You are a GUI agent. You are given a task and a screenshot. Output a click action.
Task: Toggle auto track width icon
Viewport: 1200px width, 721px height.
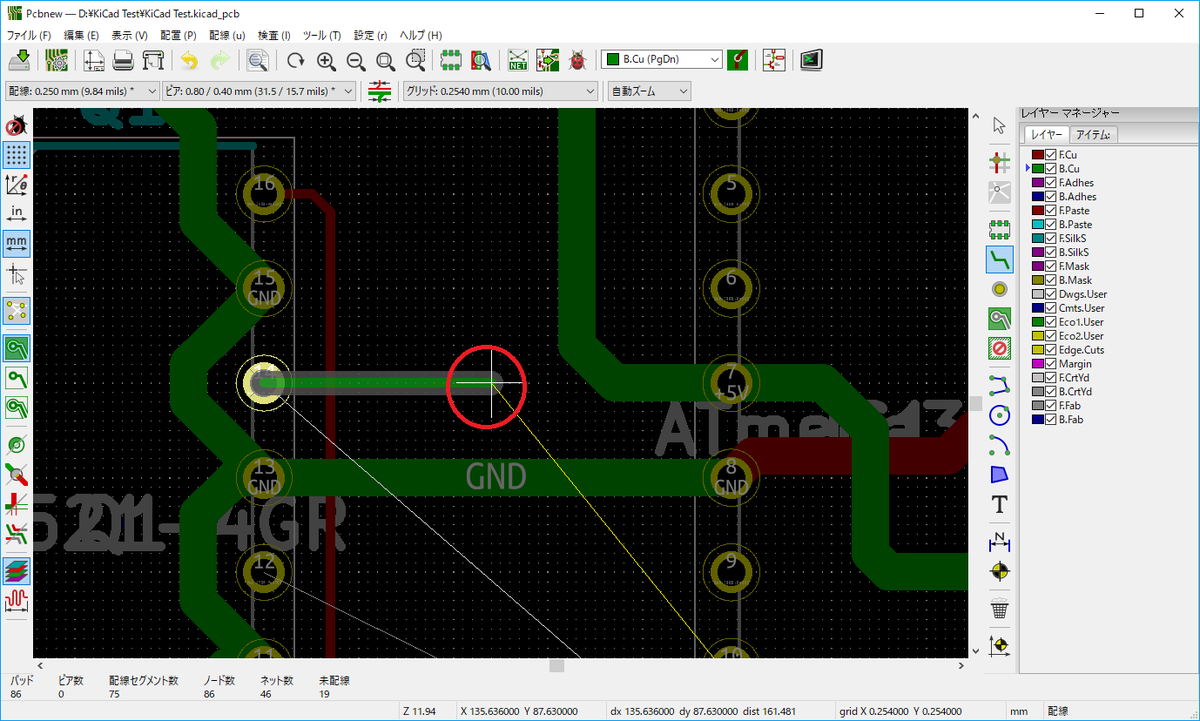click(x=380, y=91)
